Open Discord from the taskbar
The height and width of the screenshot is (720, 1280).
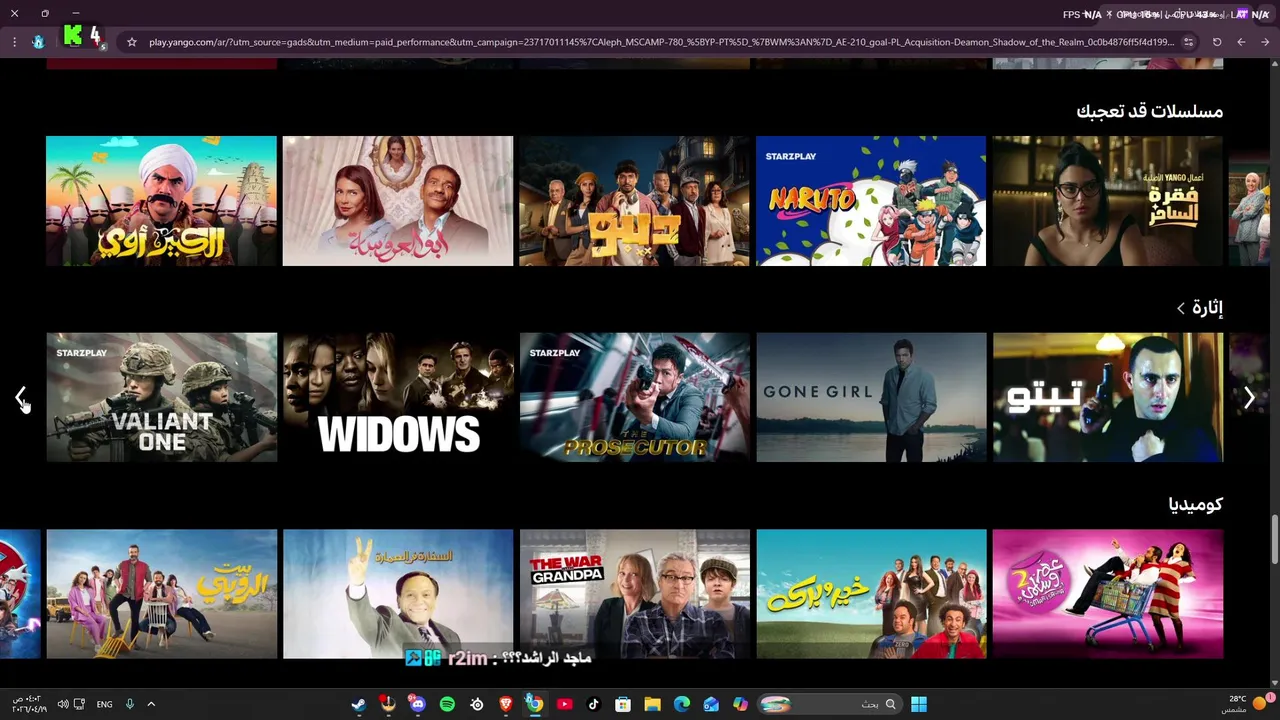tap(417, 704)
